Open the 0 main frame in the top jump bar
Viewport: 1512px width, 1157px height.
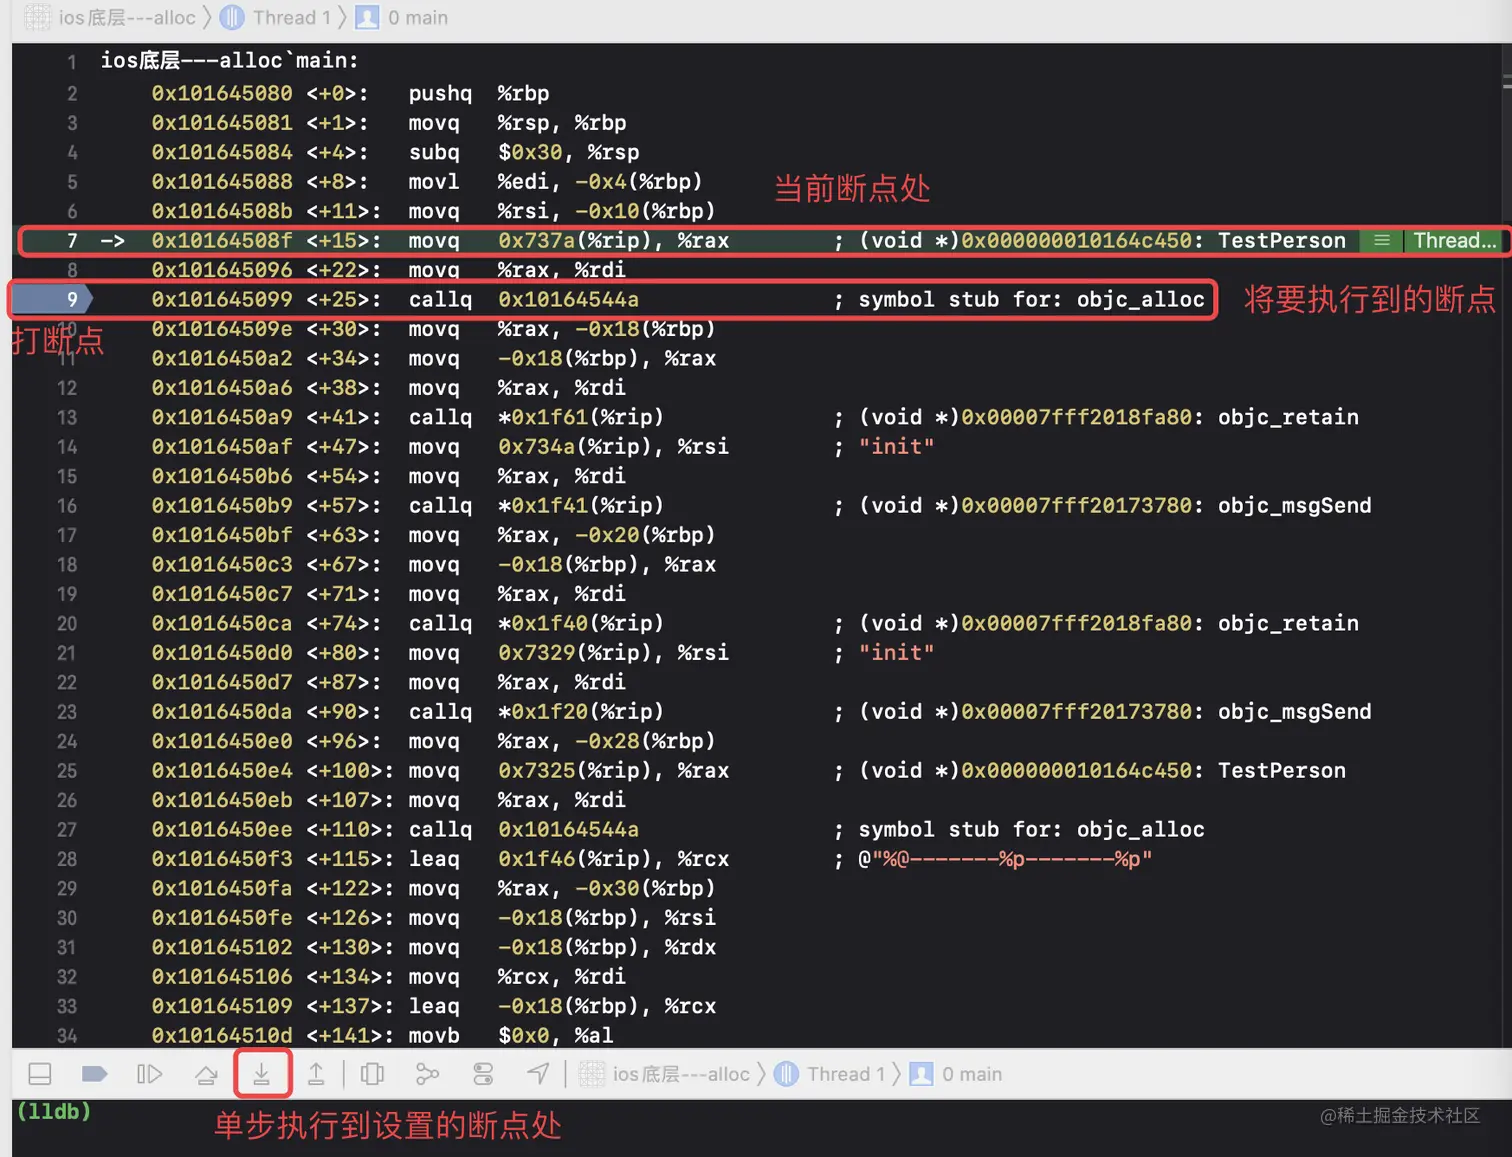tap(402, 17)
